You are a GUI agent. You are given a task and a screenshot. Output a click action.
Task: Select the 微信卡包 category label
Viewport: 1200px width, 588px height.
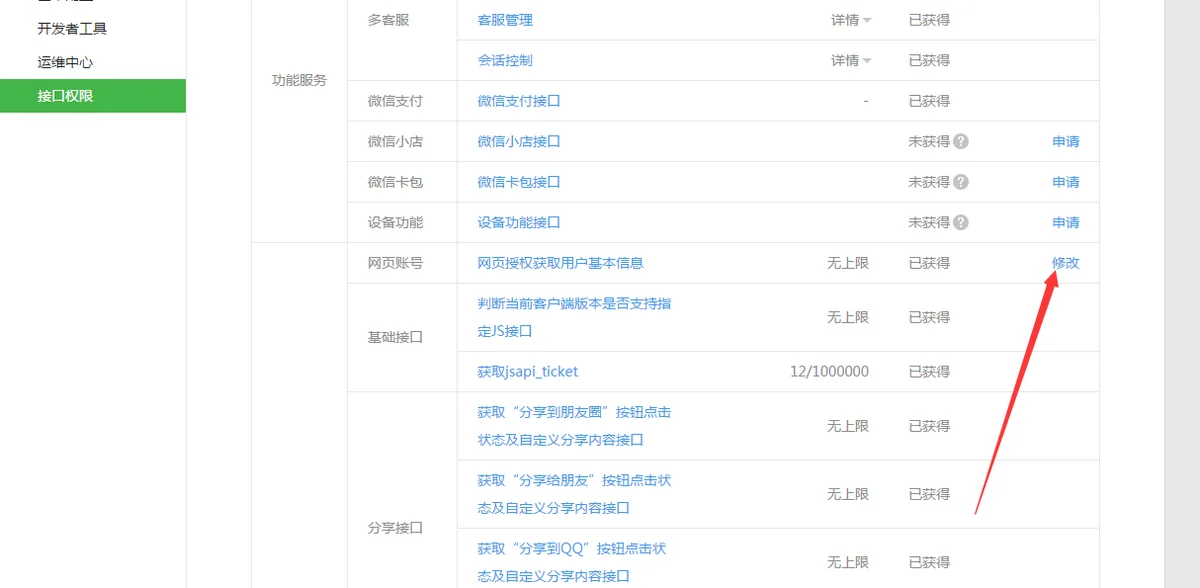pos(395,182)
